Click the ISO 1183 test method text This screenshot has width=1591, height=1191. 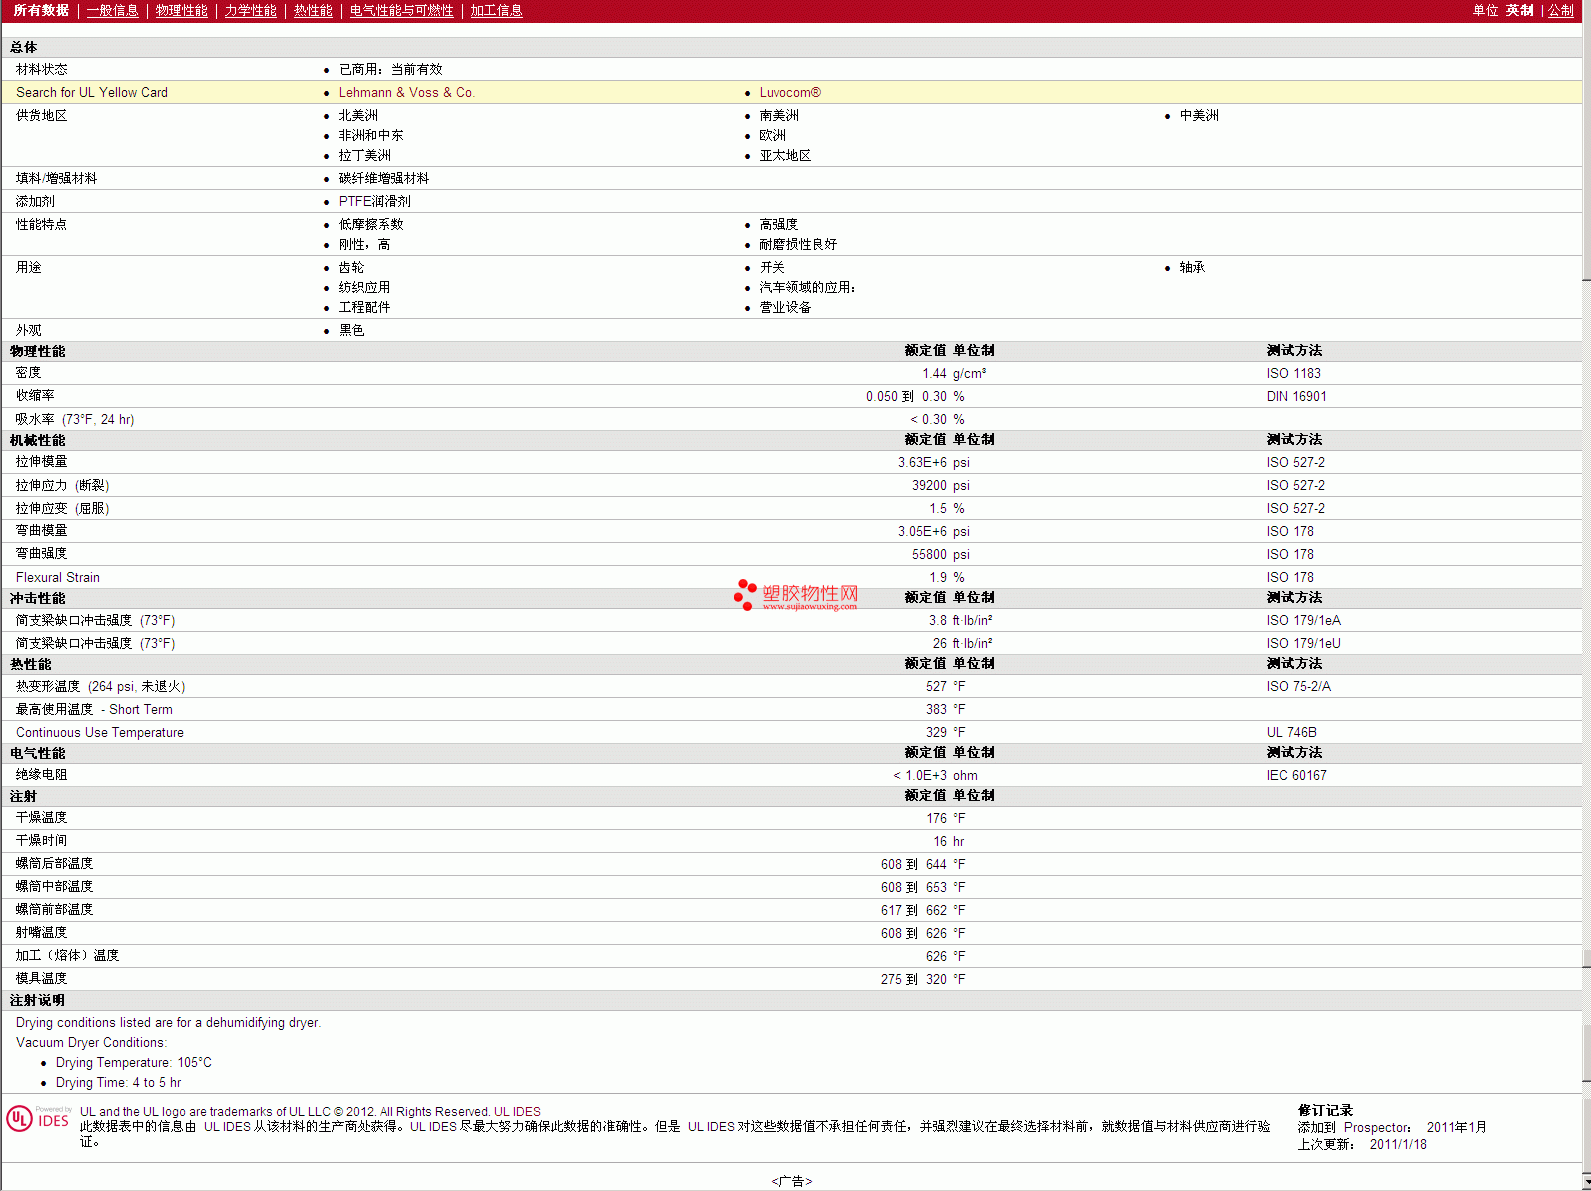point(1293,373)
